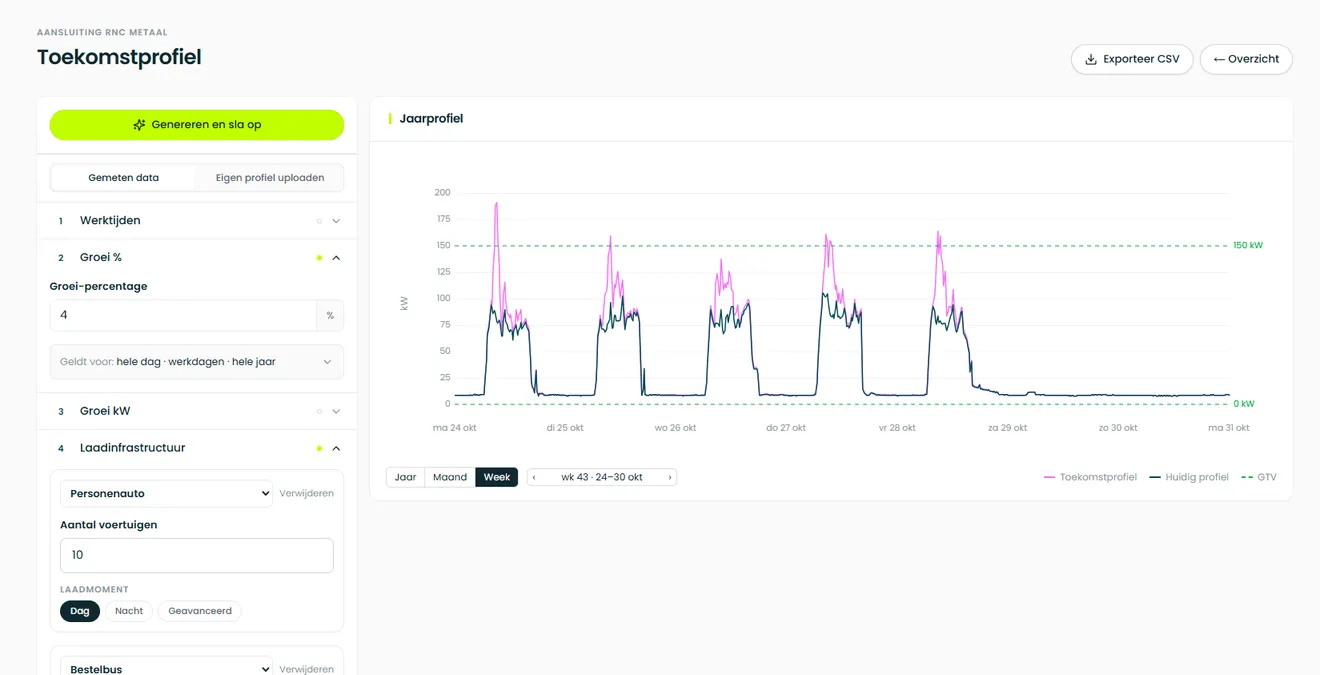The image size is (1320, 675).
Task: Switch to the Gemeten data tab
Action: tap(124, 178)
